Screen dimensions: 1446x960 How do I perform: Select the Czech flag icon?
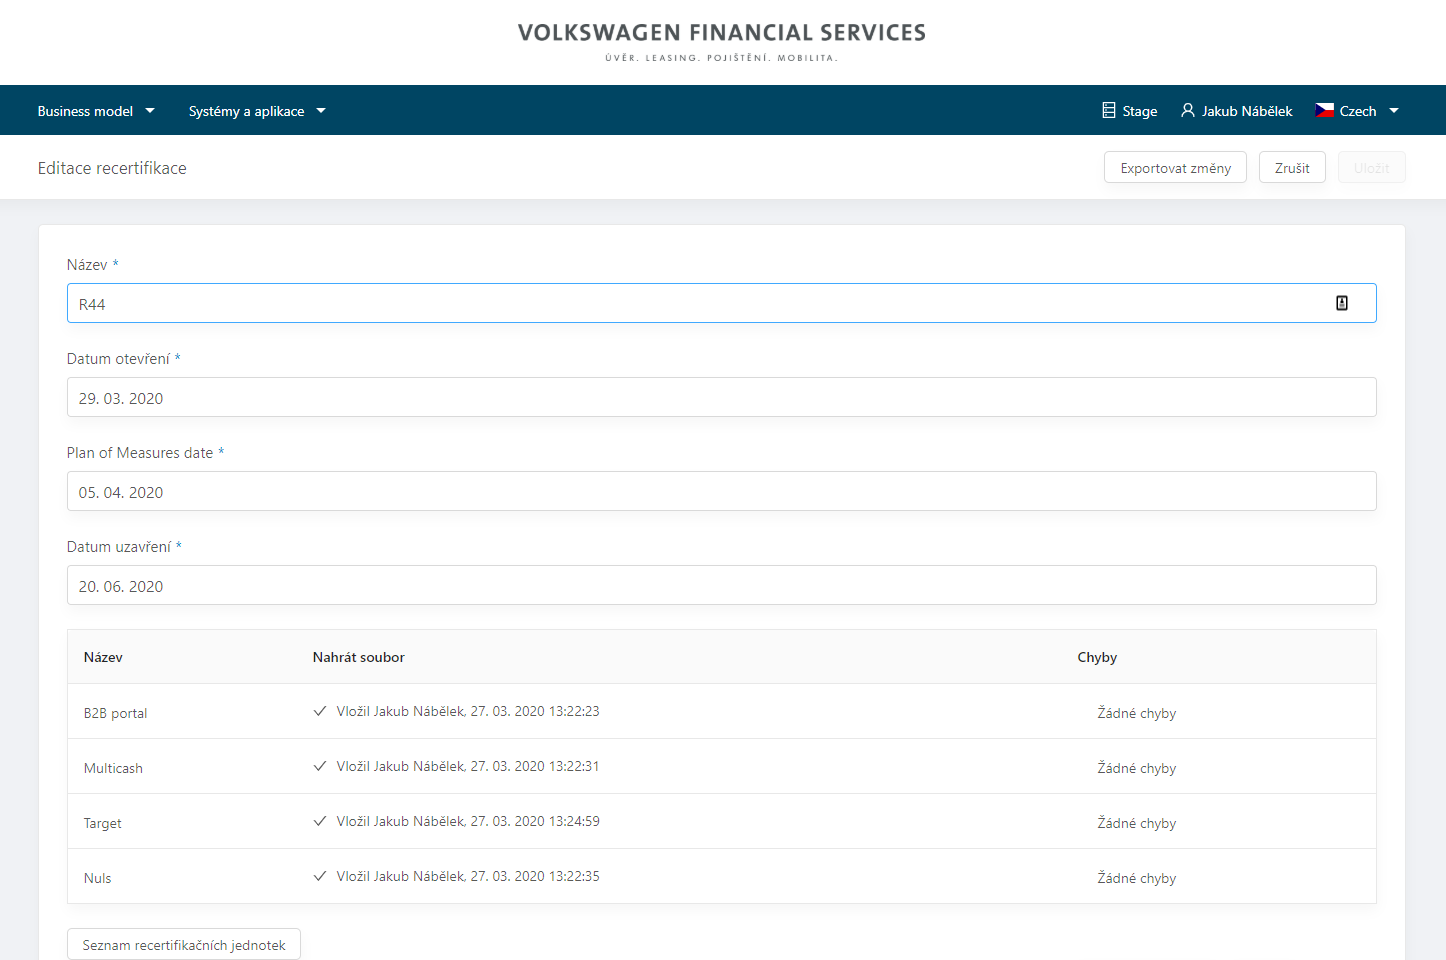point(1324,110)
